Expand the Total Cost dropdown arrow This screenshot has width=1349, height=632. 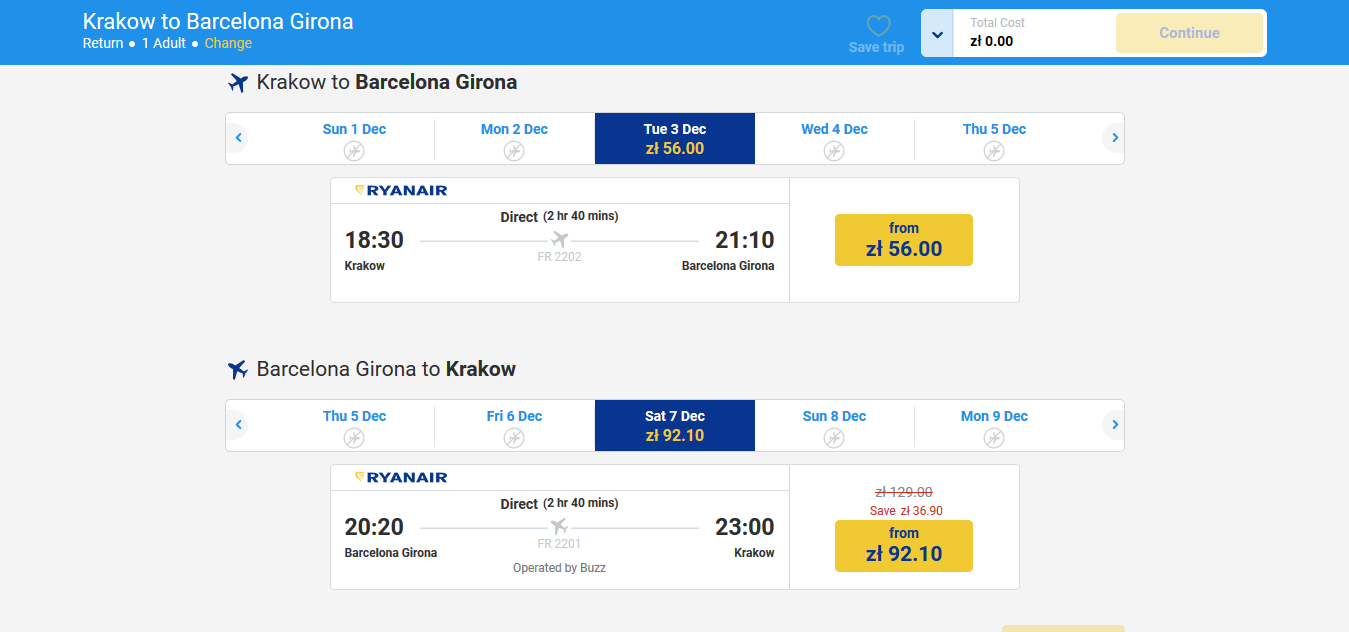tap(937, 34)
